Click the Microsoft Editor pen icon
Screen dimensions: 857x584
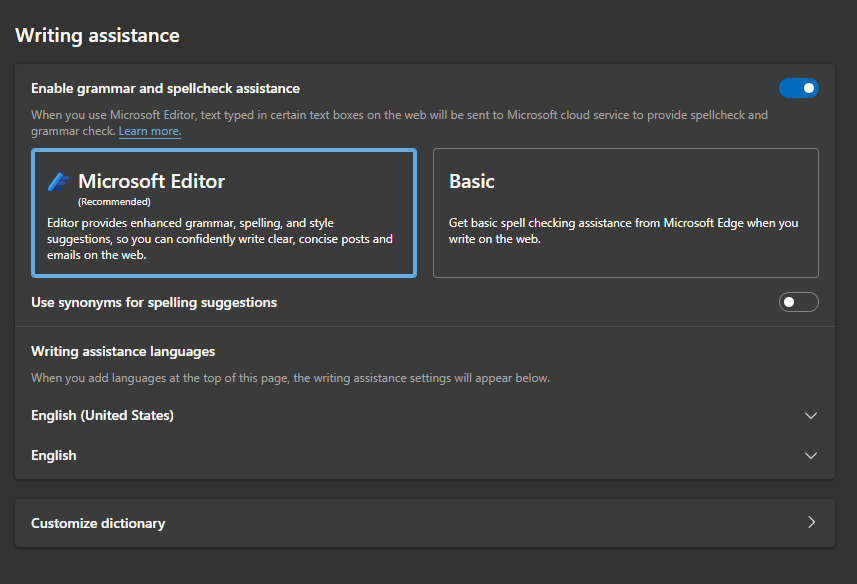[58, 181]
